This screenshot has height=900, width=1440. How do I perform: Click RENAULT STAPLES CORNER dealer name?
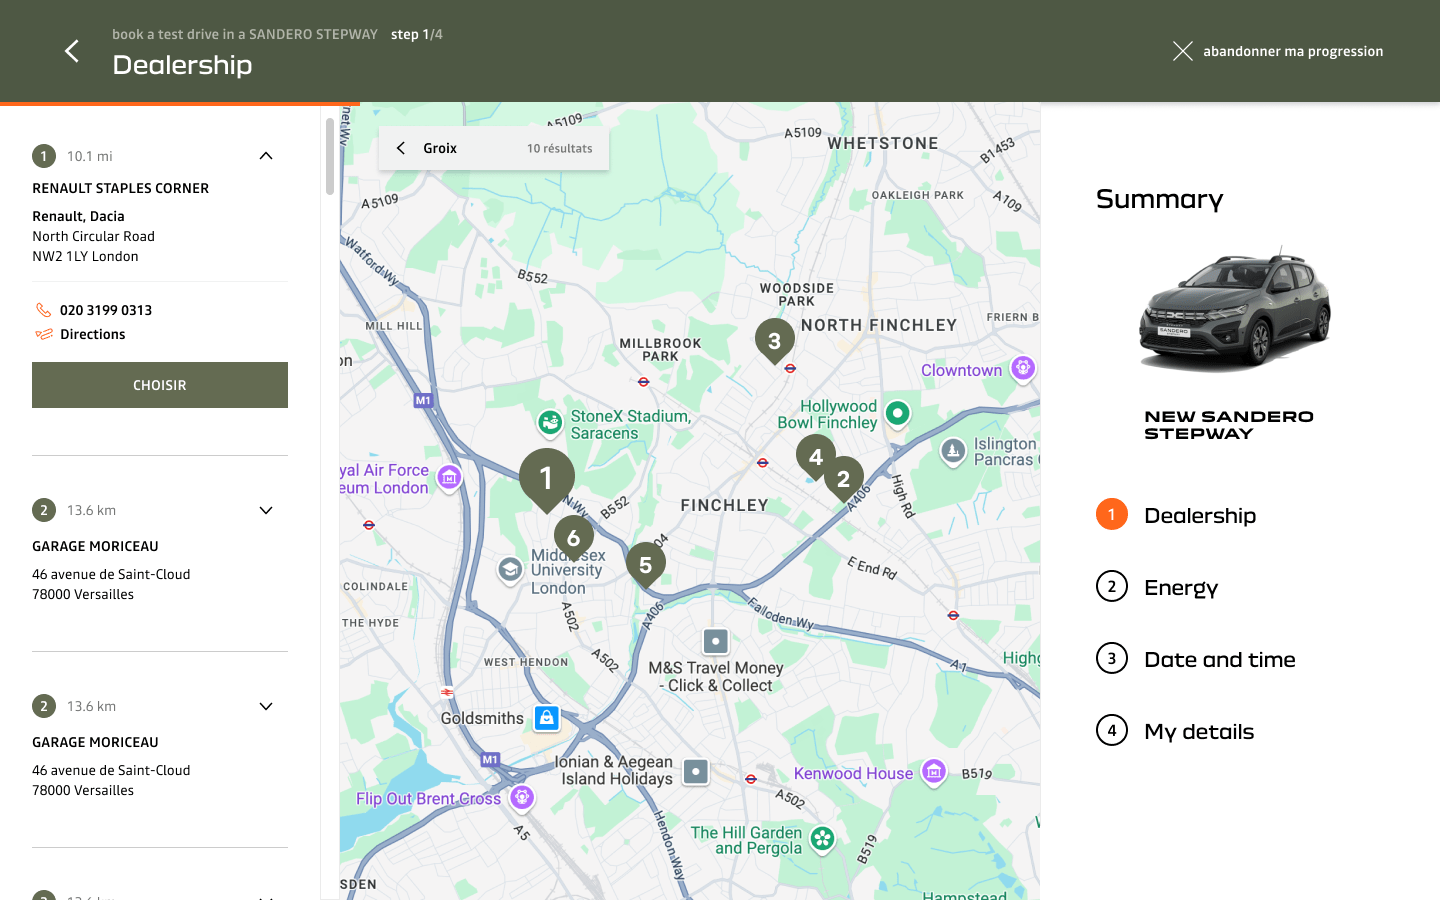120,188
